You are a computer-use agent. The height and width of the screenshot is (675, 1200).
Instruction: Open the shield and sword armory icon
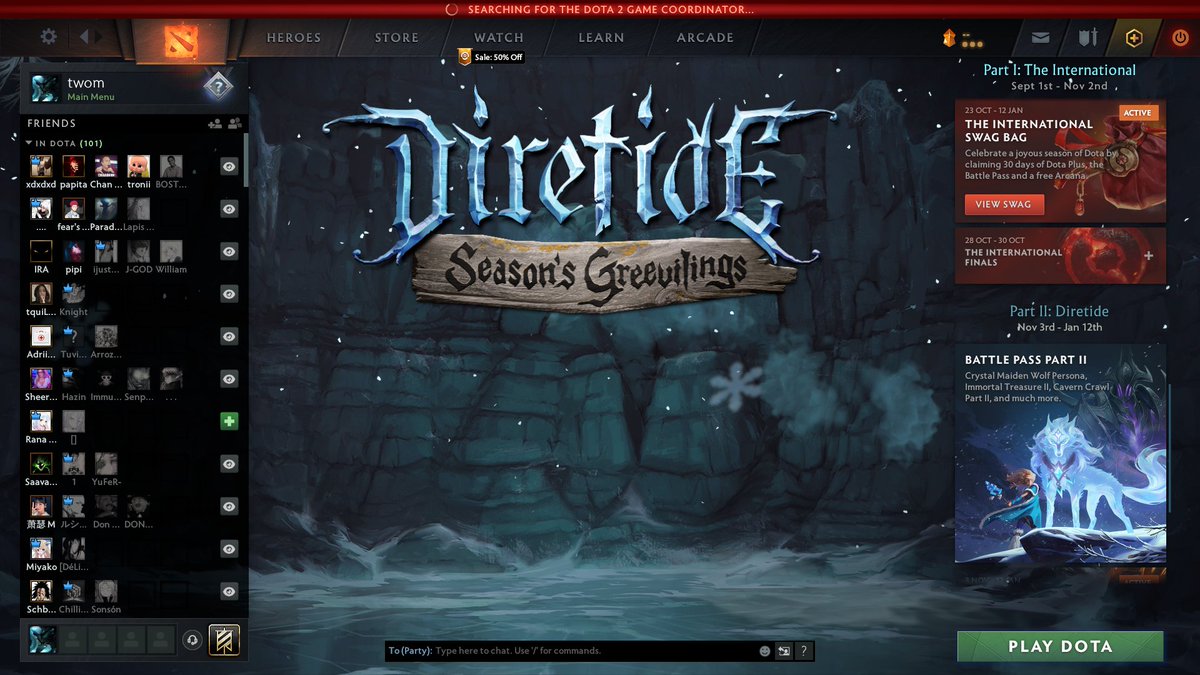tap(1088, 38)
